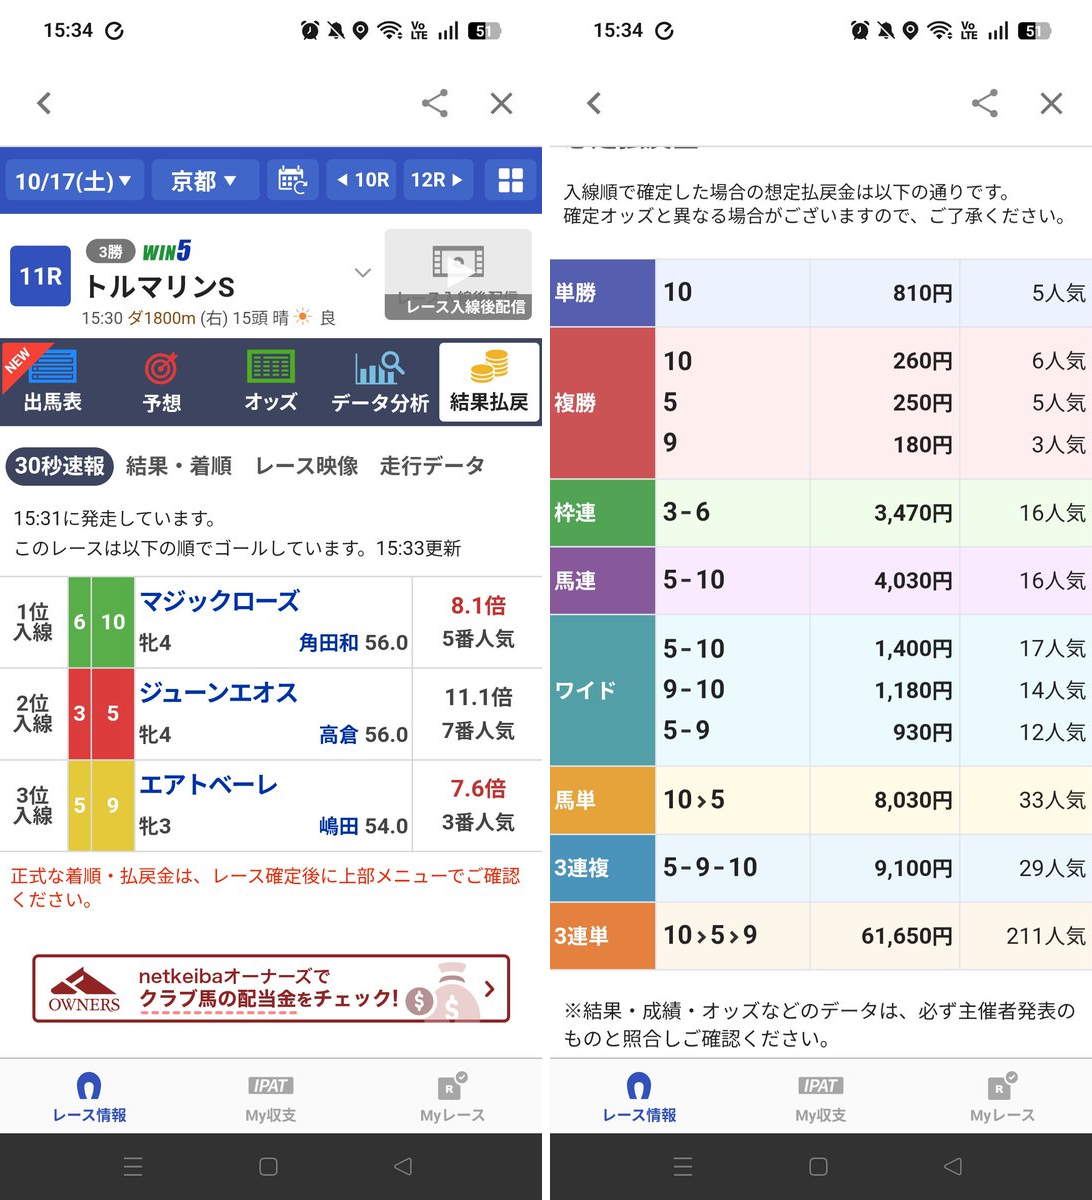The image size is (1092, 1200).
Task: Tap the 8.1倍 odds value
Action: [478, 605]
